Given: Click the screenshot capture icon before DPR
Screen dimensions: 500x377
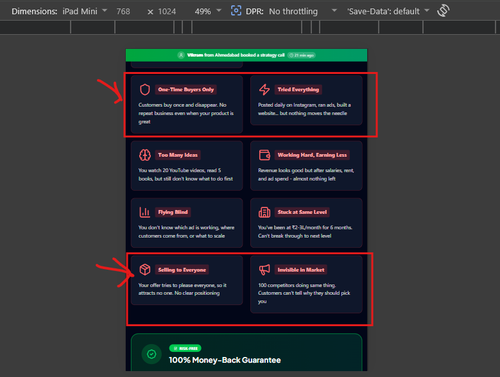Looking at the screenshot, I should point(236,11).
